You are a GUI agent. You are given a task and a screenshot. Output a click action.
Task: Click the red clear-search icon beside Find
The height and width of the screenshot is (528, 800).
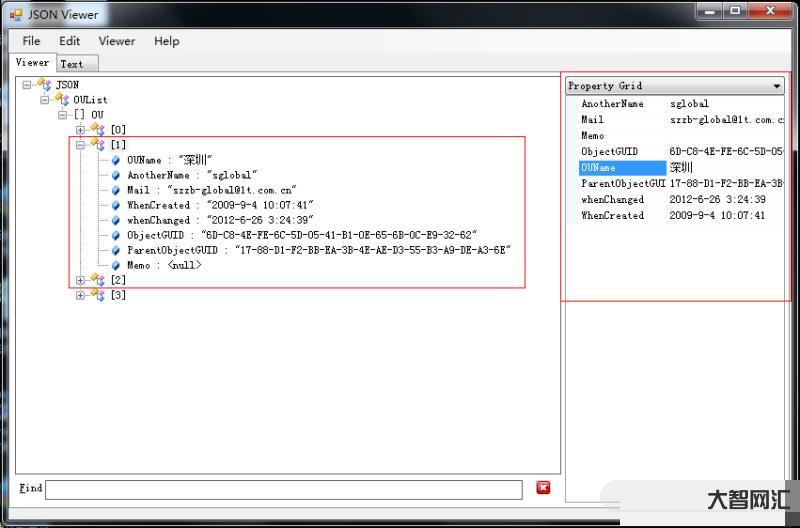(543, 488)
